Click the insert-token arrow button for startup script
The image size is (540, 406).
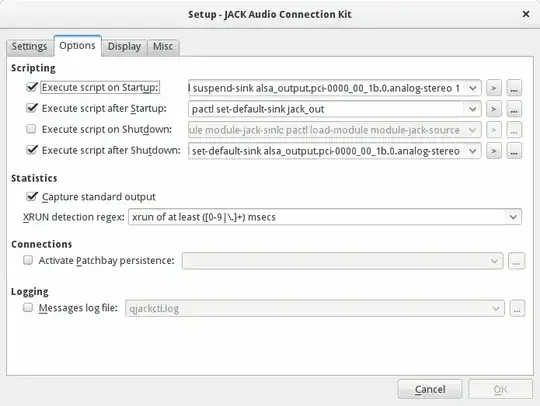click(494, 88)
